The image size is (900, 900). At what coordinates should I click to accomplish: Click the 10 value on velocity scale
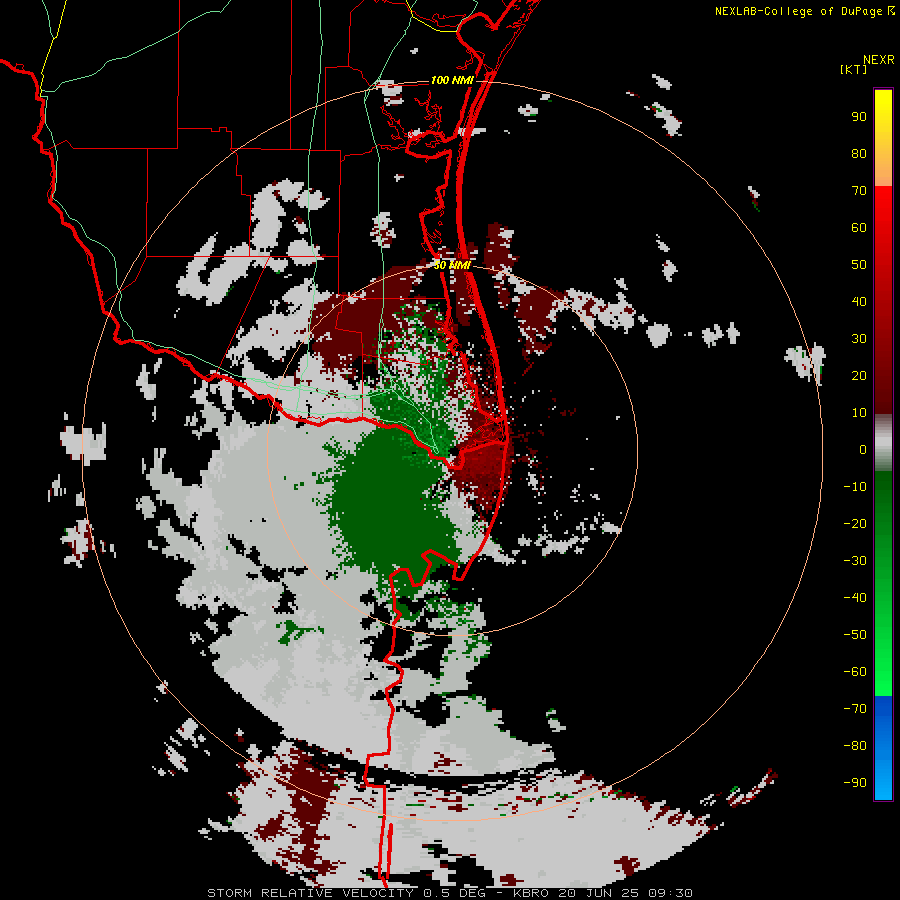pyautogui.click(x=859, y=413)
